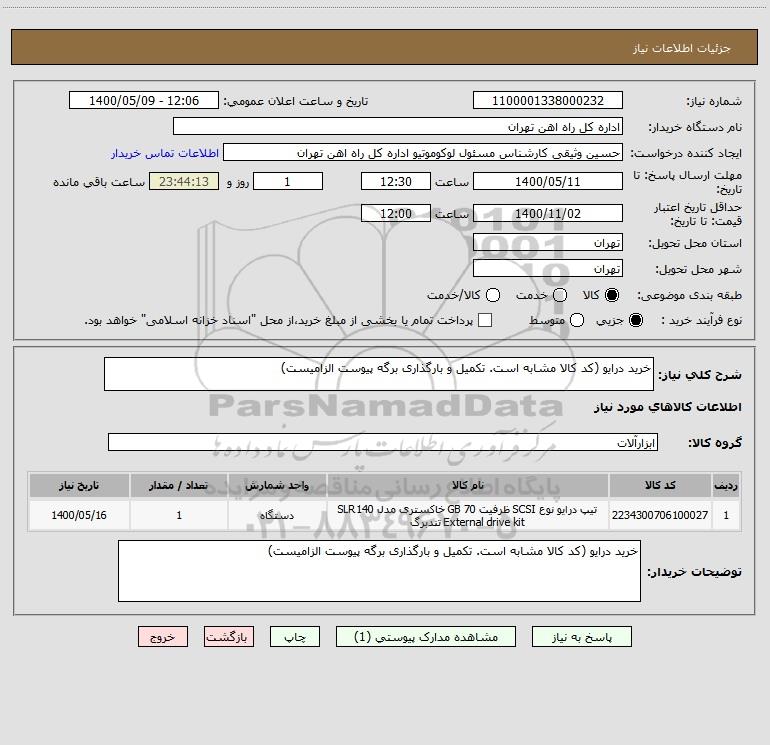Click the announcement date field 1400/05/09 - 12:06

coord(144,100)
